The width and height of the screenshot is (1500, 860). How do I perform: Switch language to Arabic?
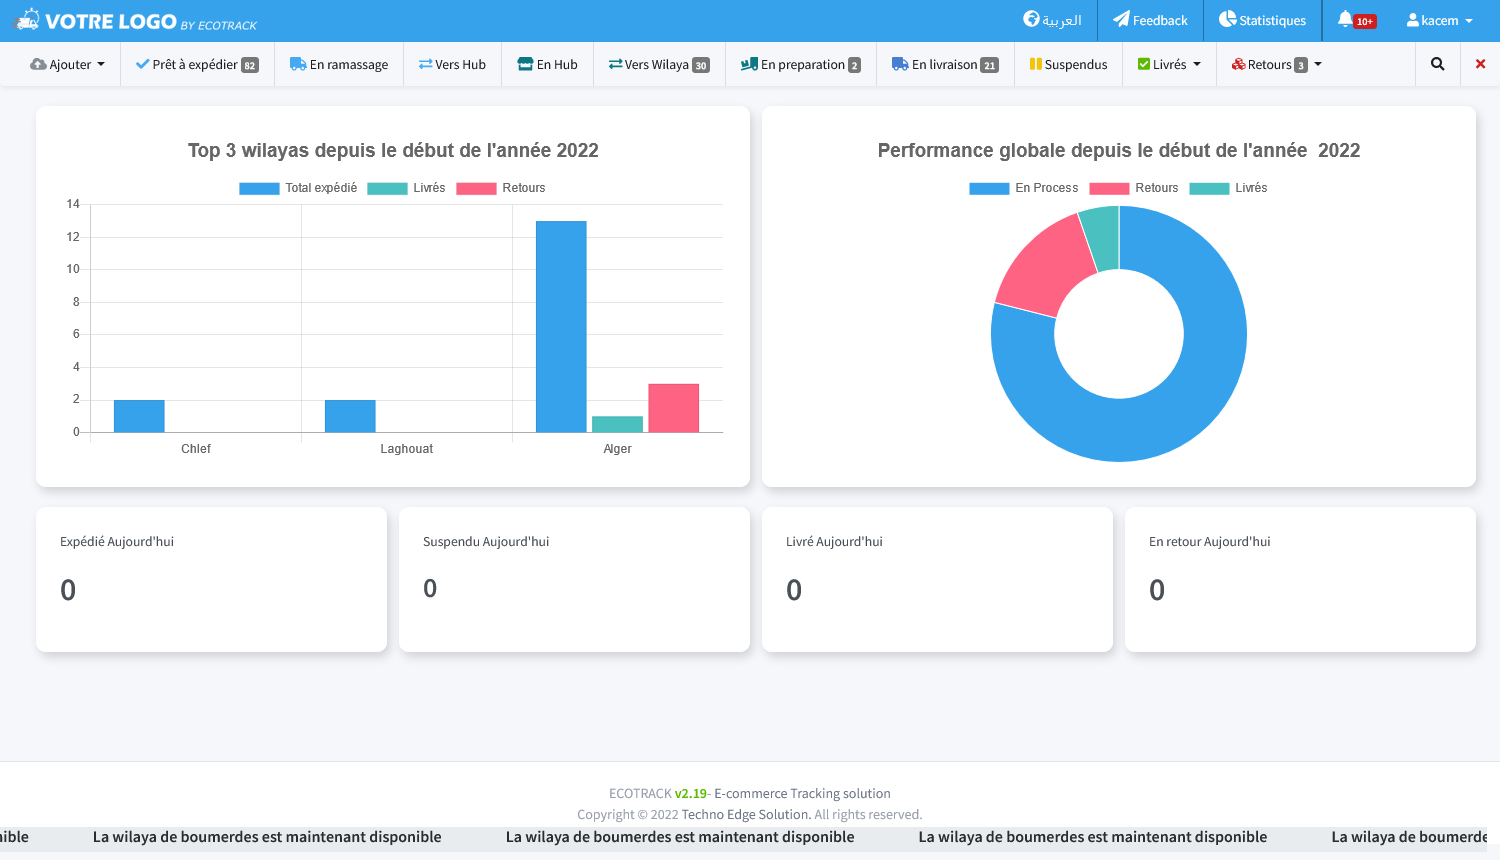click(1052, 20)
